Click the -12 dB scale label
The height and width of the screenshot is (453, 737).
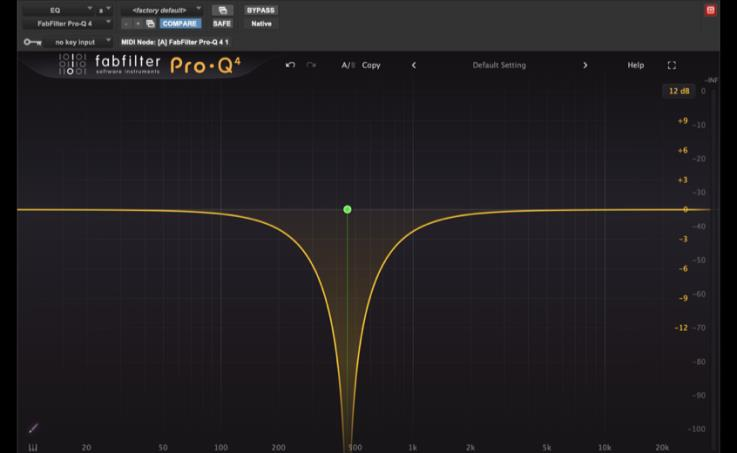[681, 328]
